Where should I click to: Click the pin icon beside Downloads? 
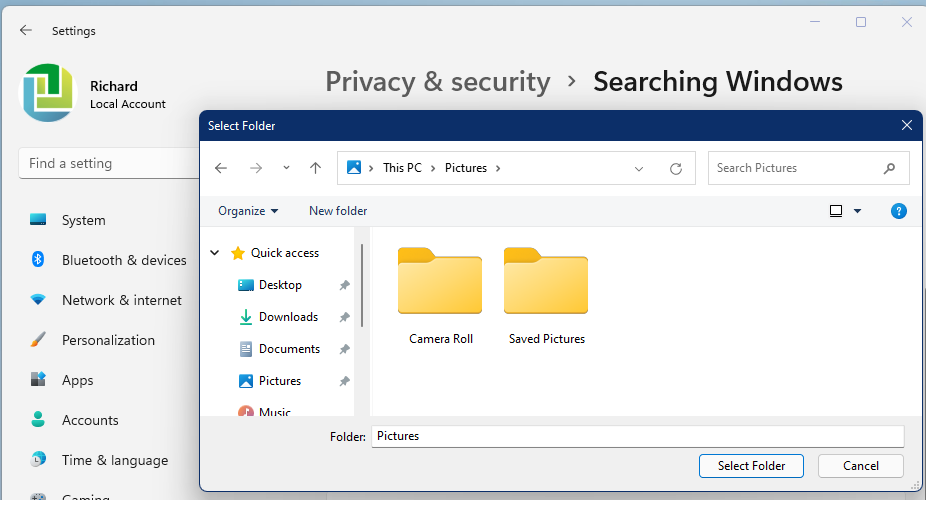[344, 317]
